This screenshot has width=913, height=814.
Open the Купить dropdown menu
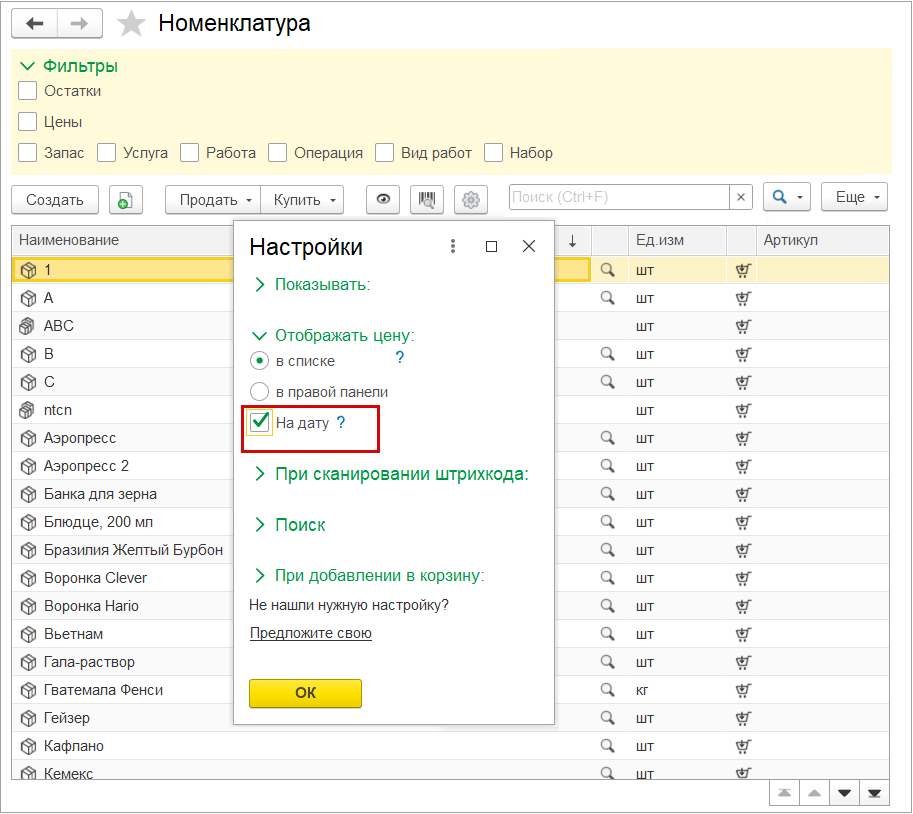(x=302, y=199)
